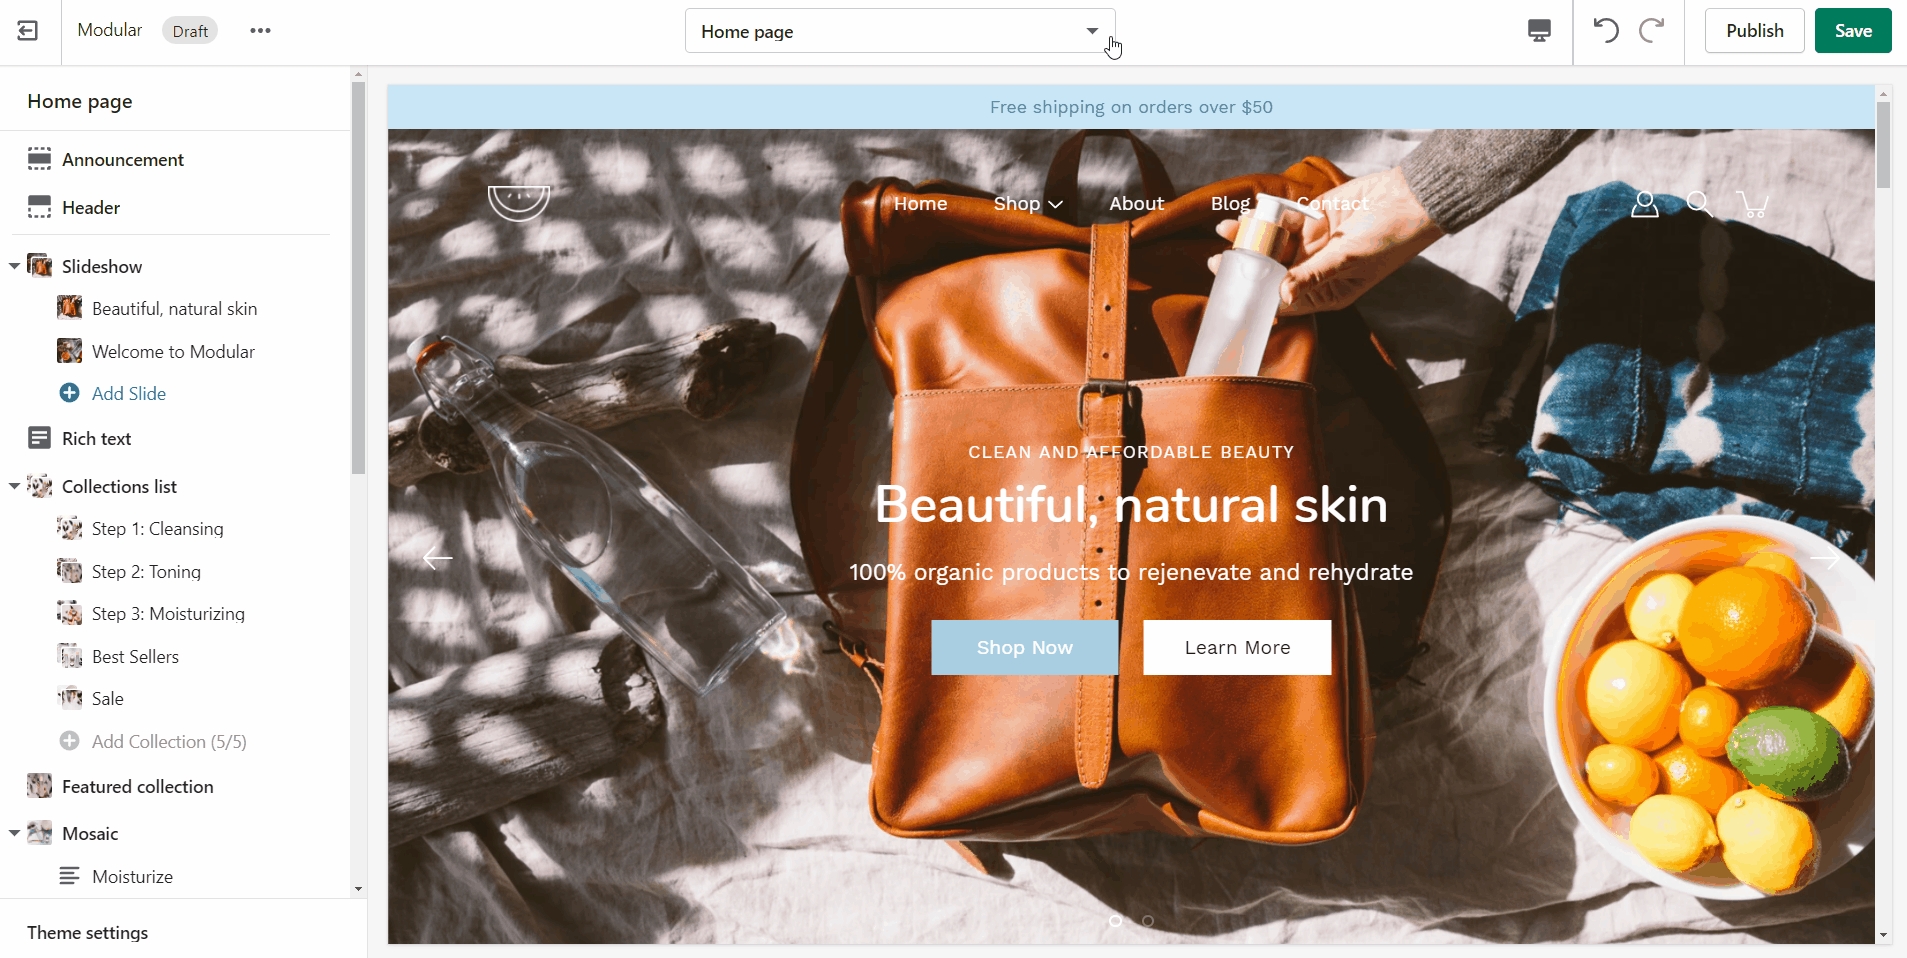Select the first slideshow dot indicator
This screenshot has width=1907, height=958.
1115,921
